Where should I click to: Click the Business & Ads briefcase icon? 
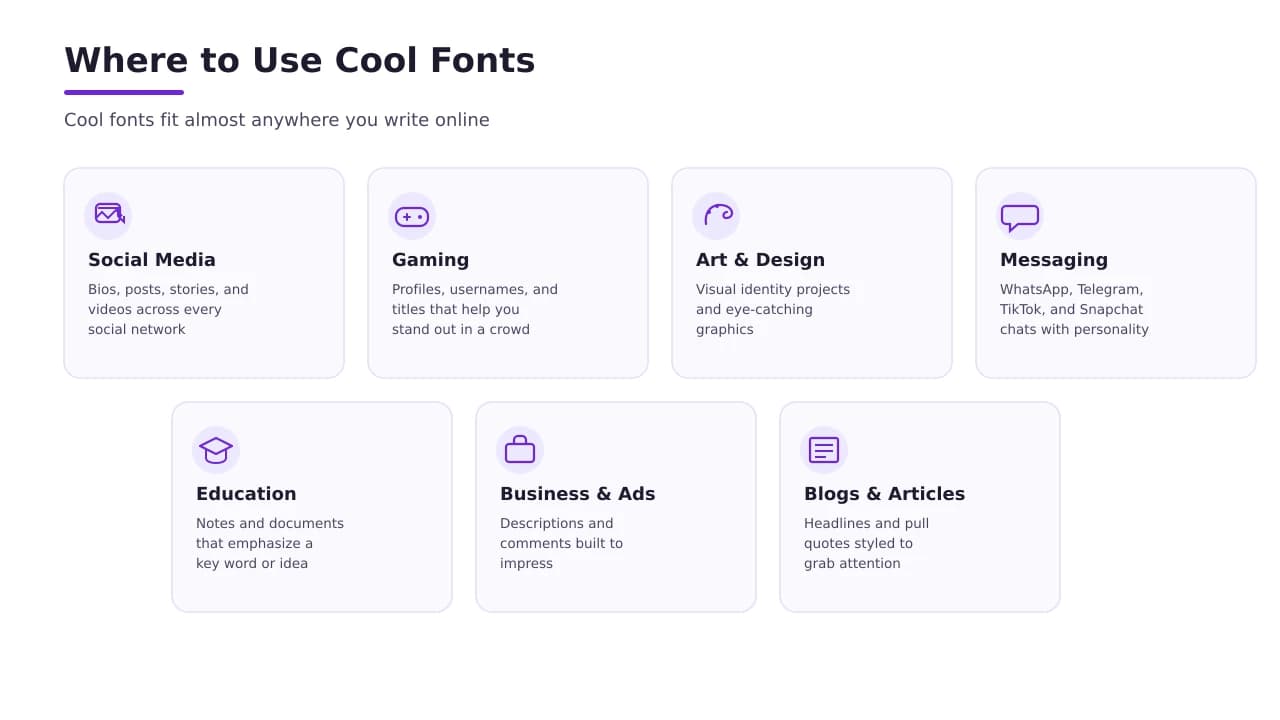coord(520,449)
